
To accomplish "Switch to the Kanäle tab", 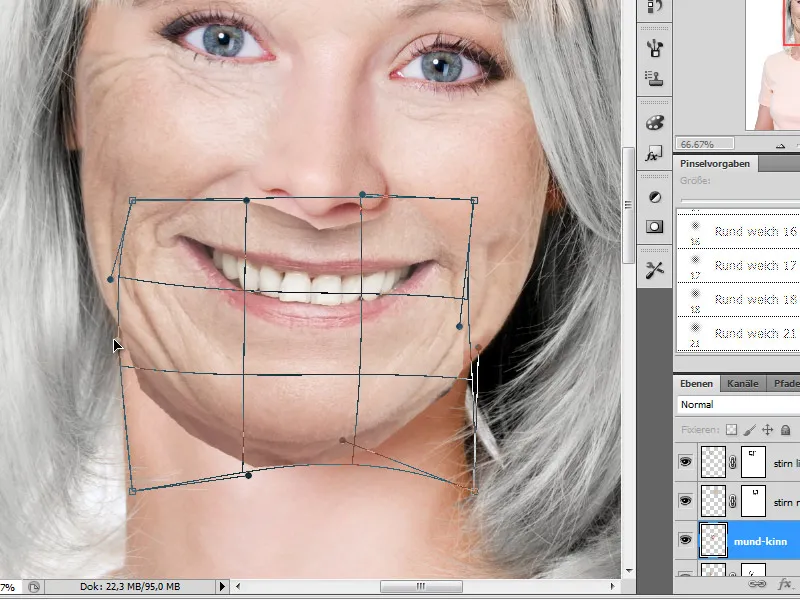I will click(x=742, y=384).
